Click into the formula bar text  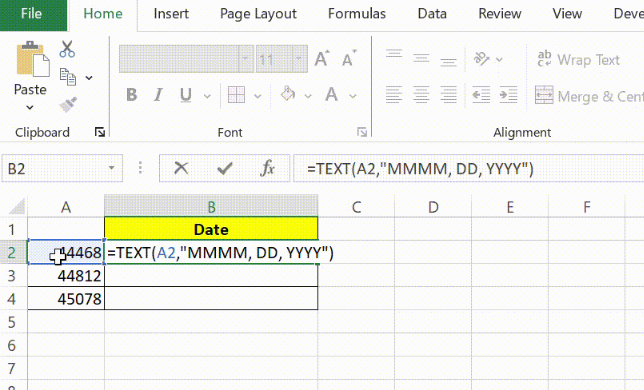point(468,168)
